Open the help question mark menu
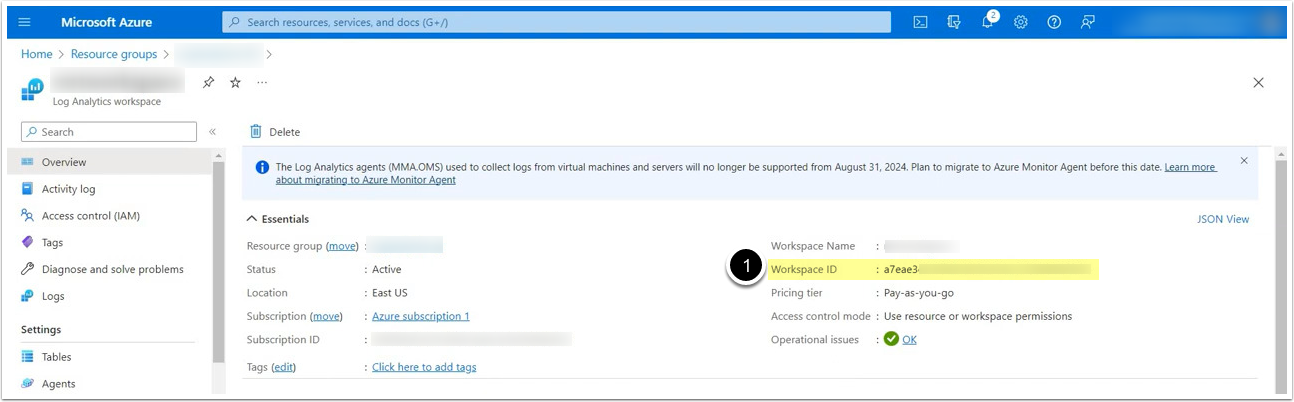Screen dimensions: 1294x402 tap(1054, 22)
